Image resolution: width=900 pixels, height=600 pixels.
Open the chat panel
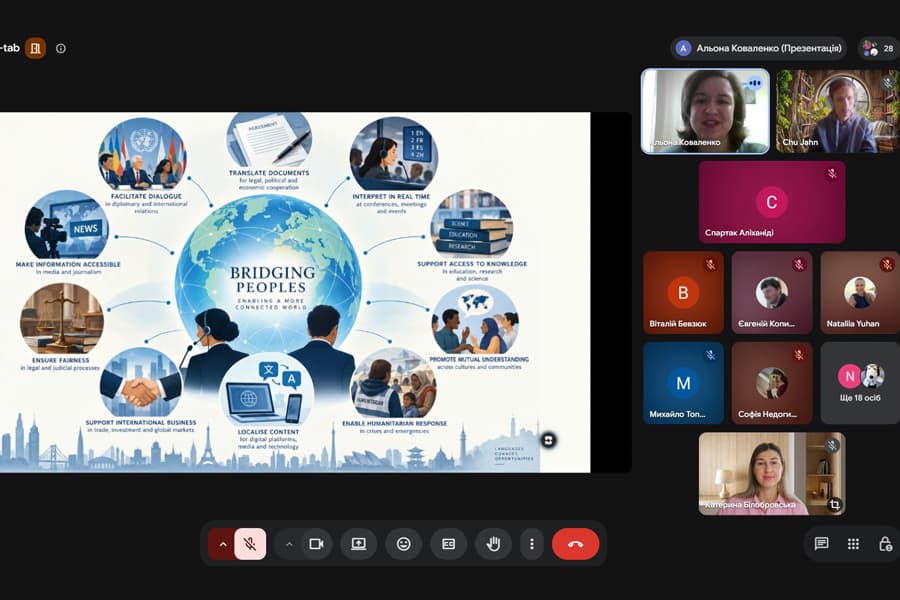tap(821, 544)
